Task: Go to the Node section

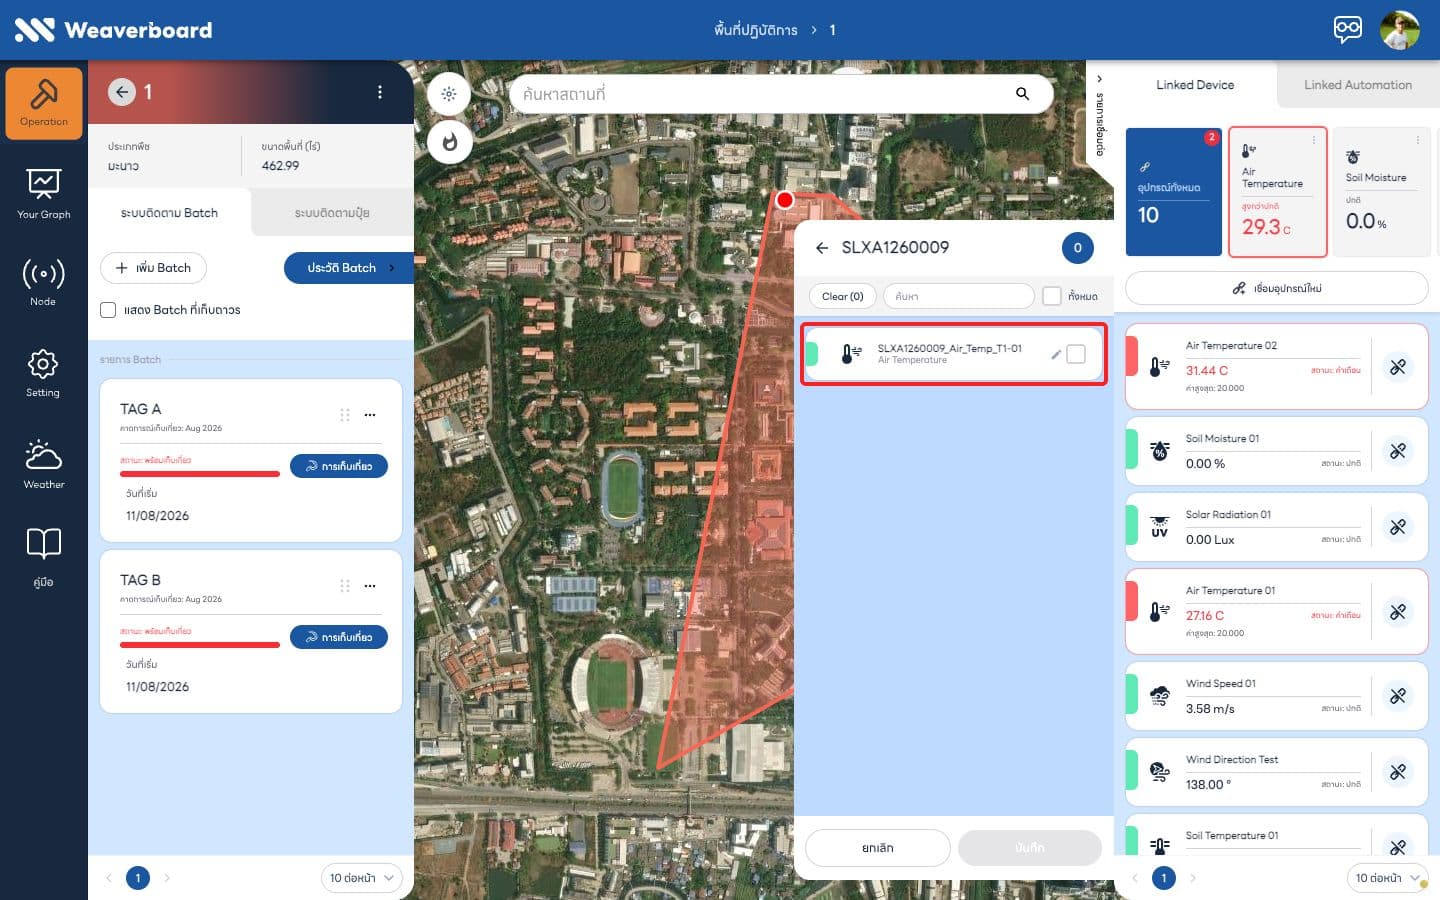Action: point(43,282)
